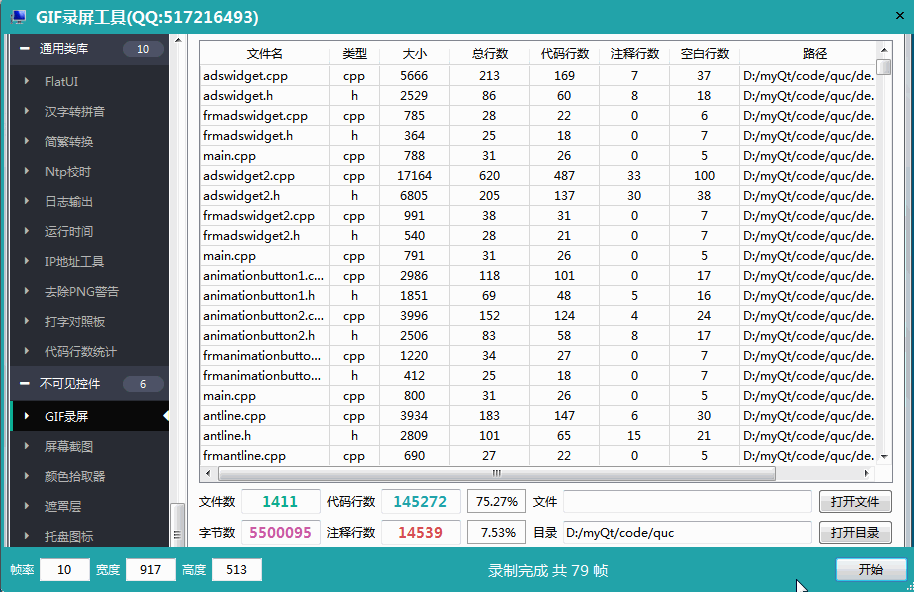Image resolution: width=914 pixels, height=592 pixels.
Task: Collapse the 通用类库 section
Action: [25, 49]
